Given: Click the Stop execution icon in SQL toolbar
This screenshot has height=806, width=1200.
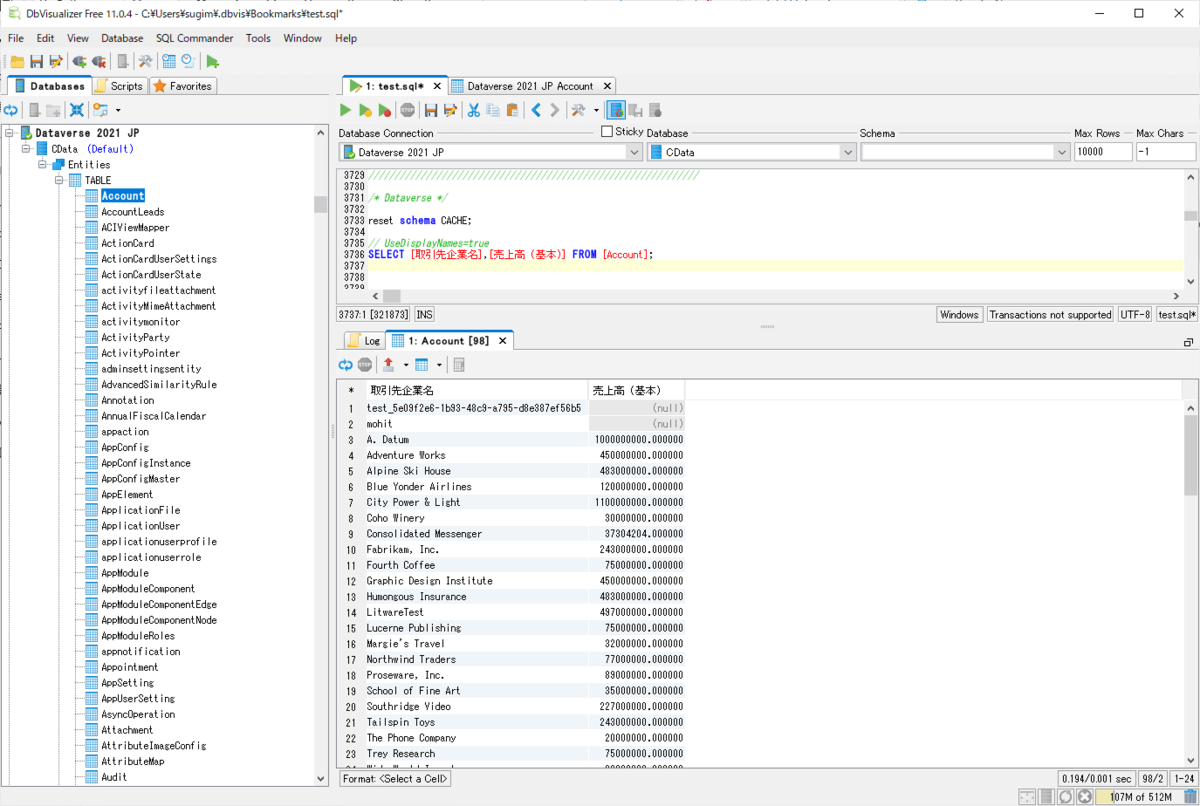Looking at the screenshot, I should coord(408,110).
